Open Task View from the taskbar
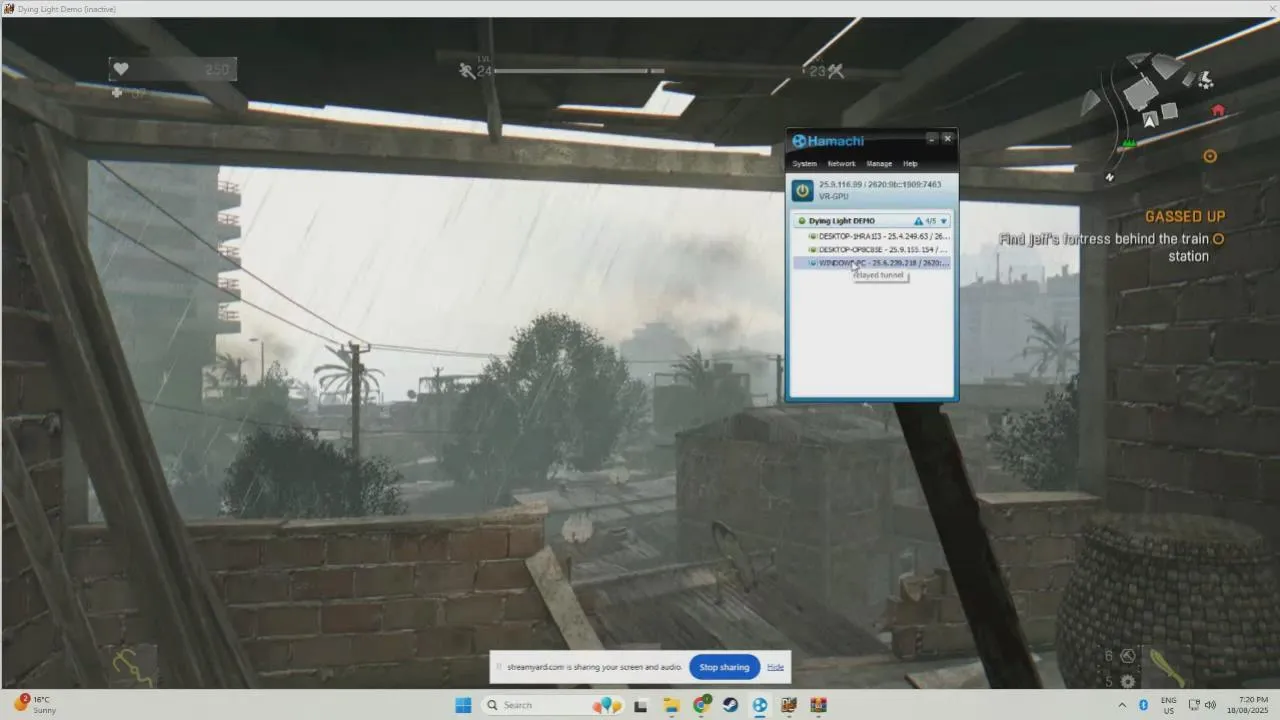This screenshot has width=1280, height=720. 640,705
